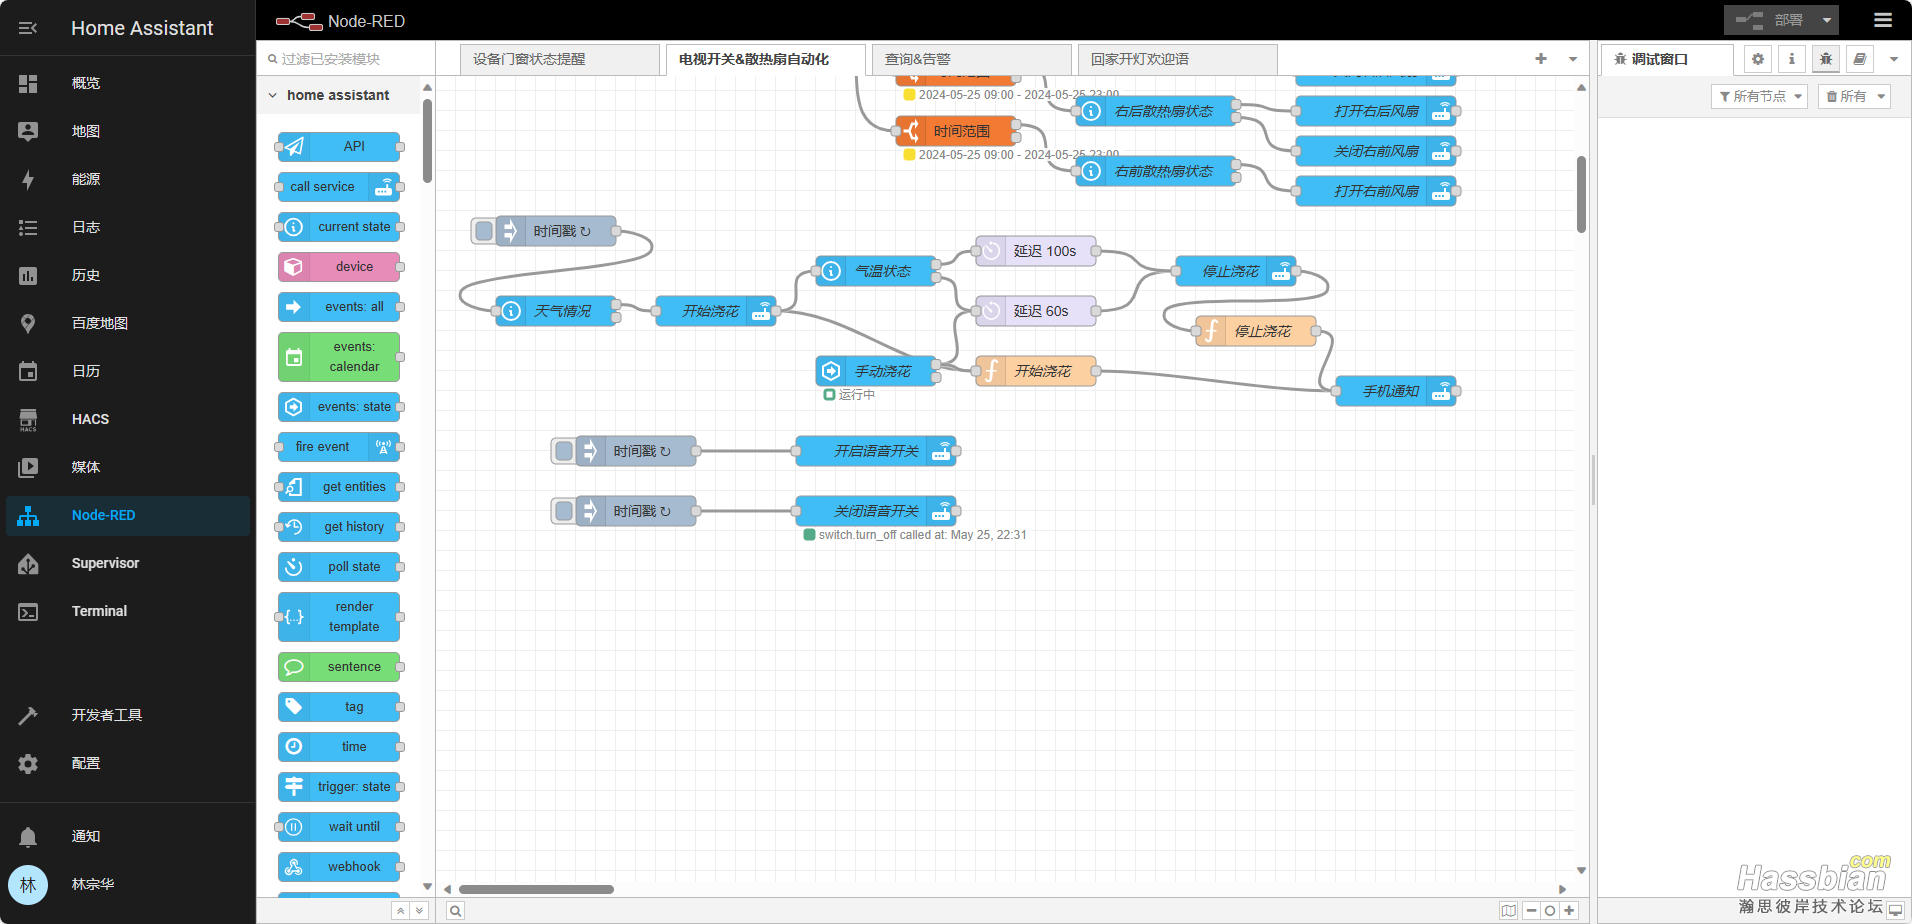Open the 所有节点 debug filter dropdown

(x=1760, y=96)
